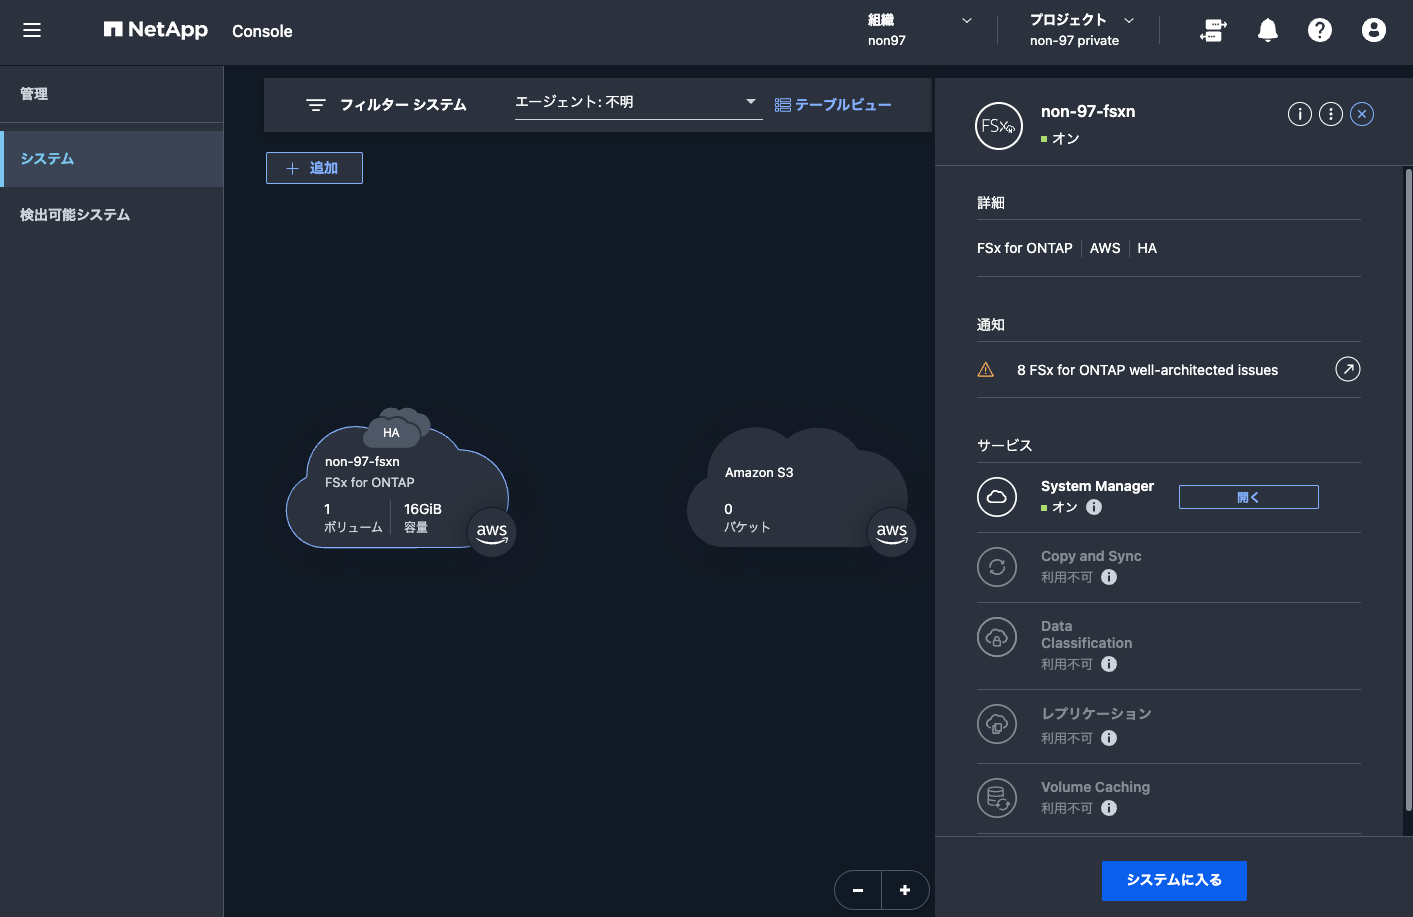Click the 'Console' header text

(x=262, y=31)
